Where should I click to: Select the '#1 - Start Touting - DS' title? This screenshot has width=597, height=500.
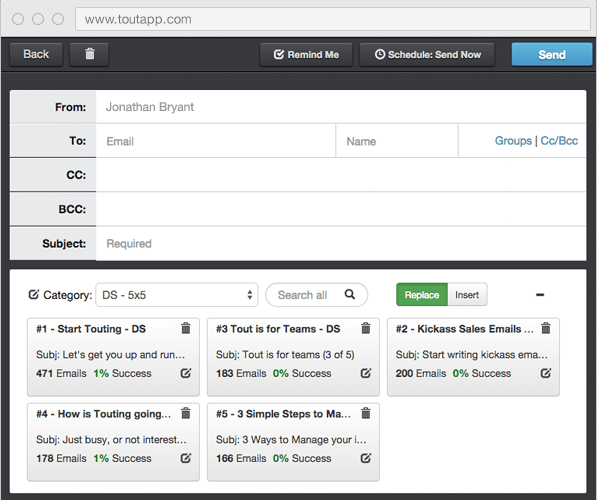pyautogui.click(x=91, y=329)
